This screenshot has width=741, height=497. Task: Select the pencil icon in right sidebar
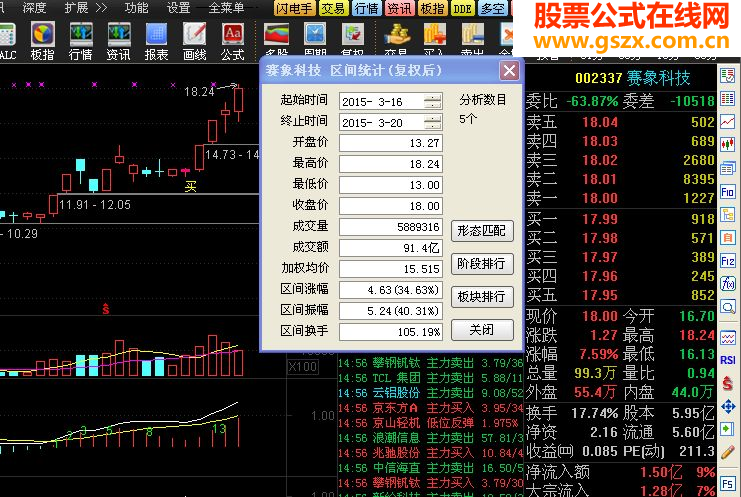click(x=728, y=452)
